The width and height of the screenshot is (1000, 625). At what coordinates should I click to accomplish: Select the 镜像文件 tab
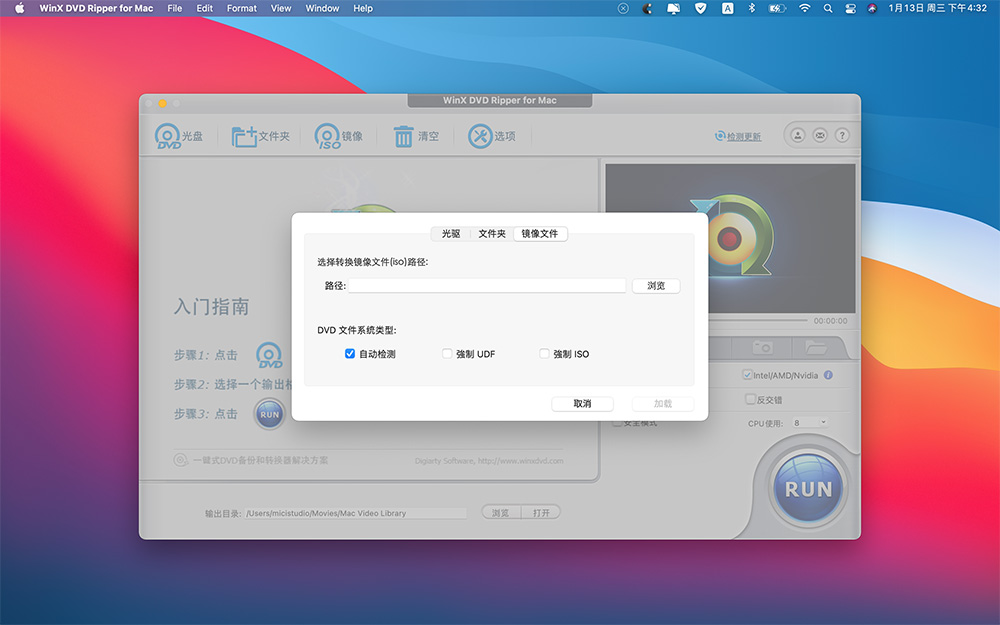(x=540, y=233)
